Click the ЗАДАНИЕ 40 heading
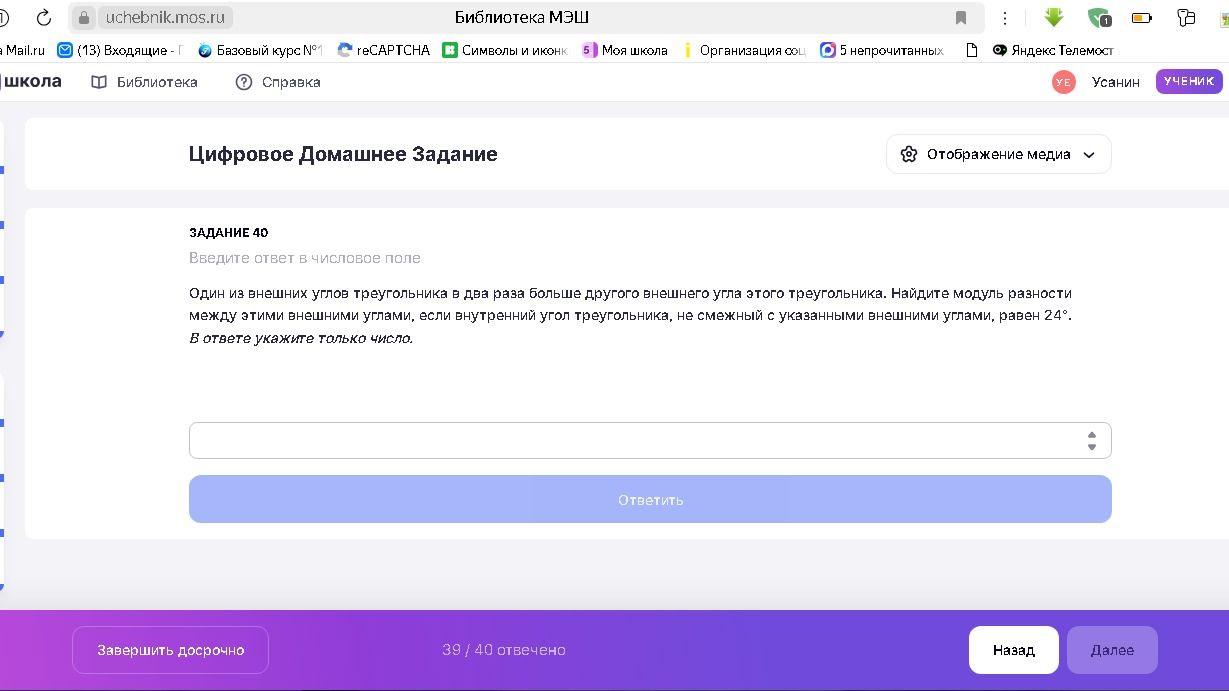Screen dimensions: 1229x691 (229, 232)
